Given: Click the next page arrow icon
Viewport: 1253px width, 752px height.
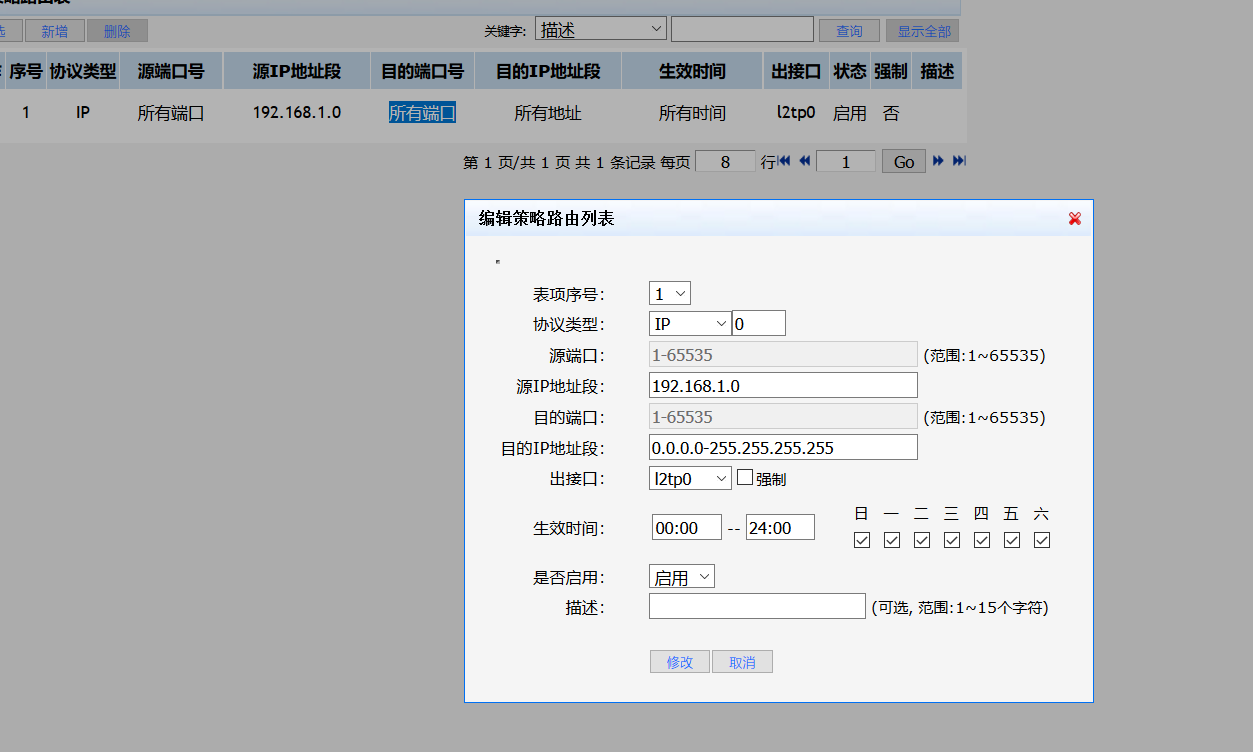Looking at the screenshot, I should click(938, 161).
